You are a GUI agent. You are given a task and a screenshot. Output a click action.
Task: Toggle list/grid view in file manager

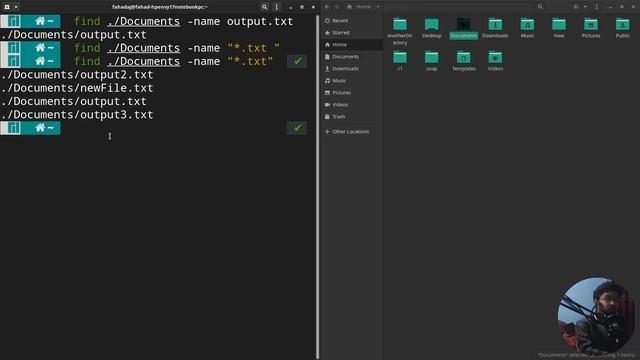(x=576, y=7)
